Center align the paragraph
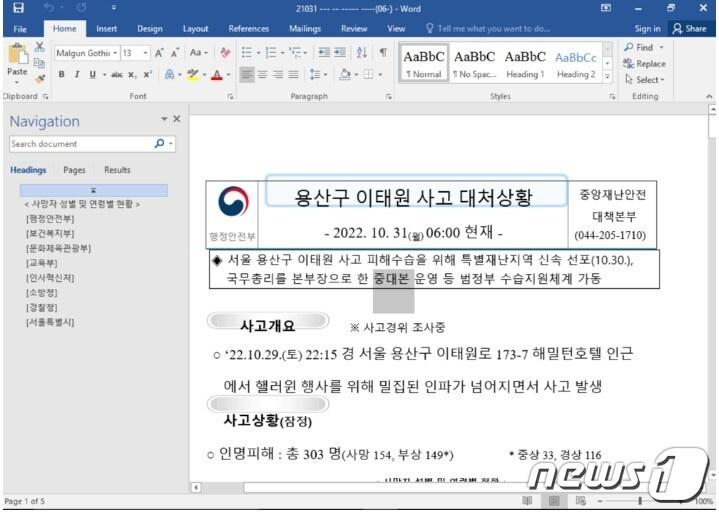Screen dimensions: 719x514 point(263,74)
